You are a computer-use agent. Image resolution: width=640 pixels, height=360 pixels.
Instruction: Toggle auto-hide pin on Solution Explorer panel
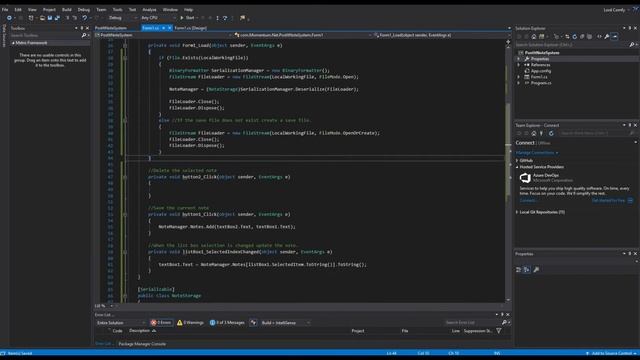(630, 28)
